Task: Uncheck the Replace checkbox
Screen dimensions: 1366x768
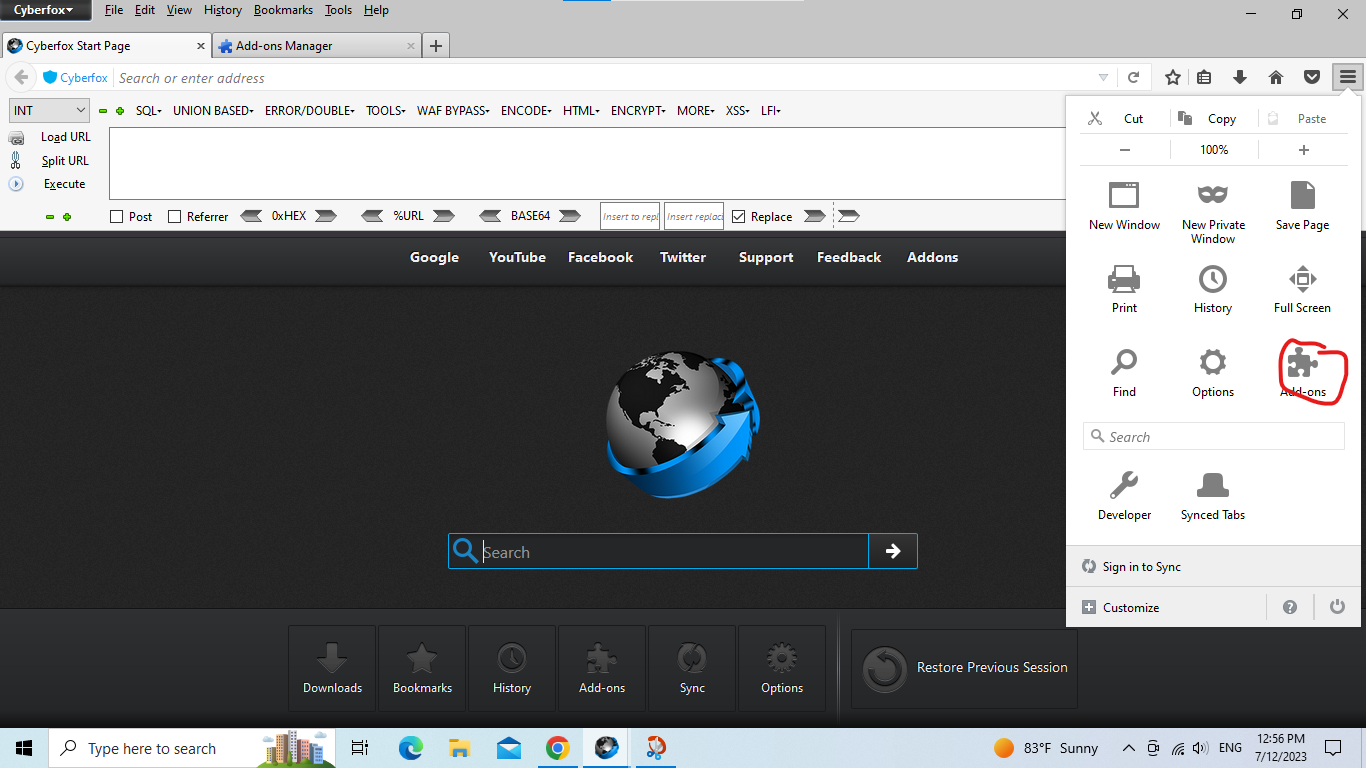Action: [738, 216]
